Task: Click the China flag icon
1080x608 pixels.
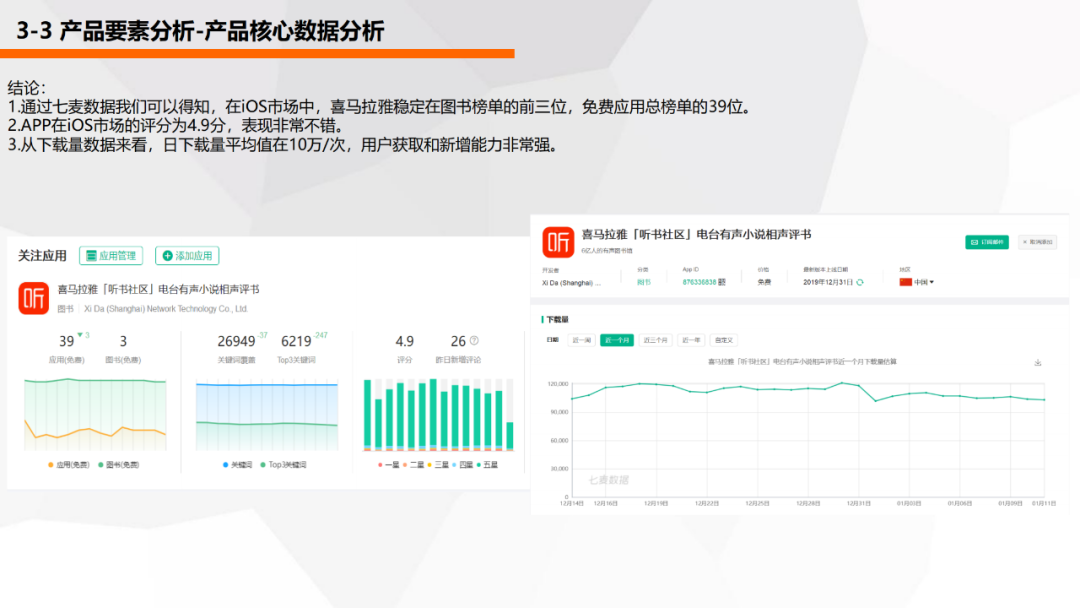Action: [x=905, y=282]
